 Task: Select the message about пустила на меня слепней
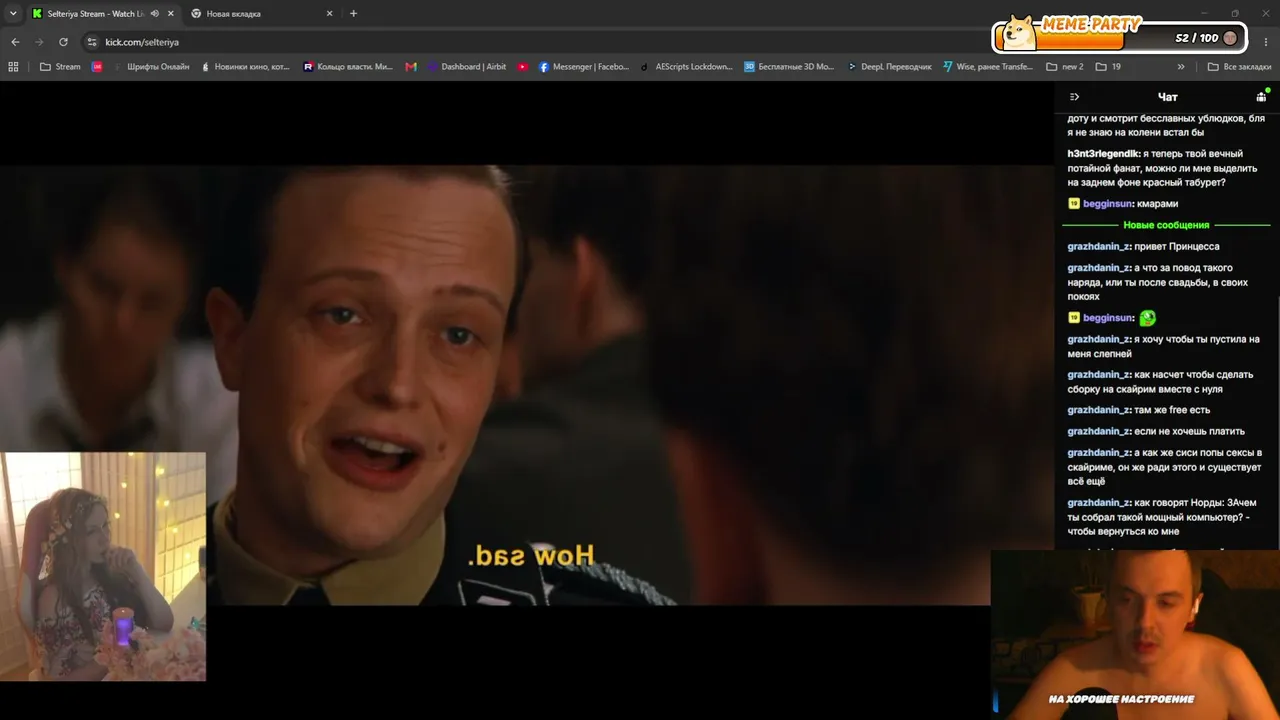1163,346
